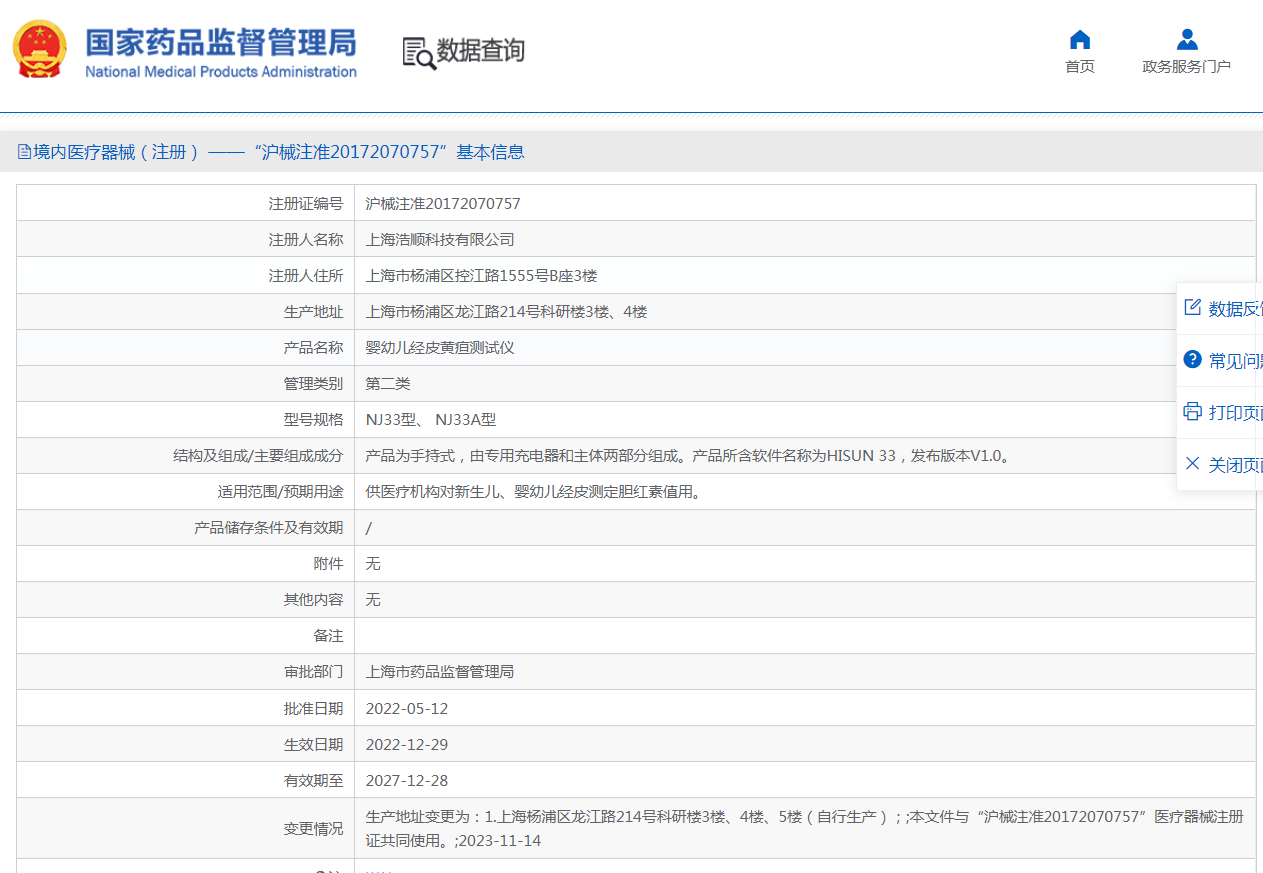Click the 注册证编号 label cell

[x=185, y=203]
